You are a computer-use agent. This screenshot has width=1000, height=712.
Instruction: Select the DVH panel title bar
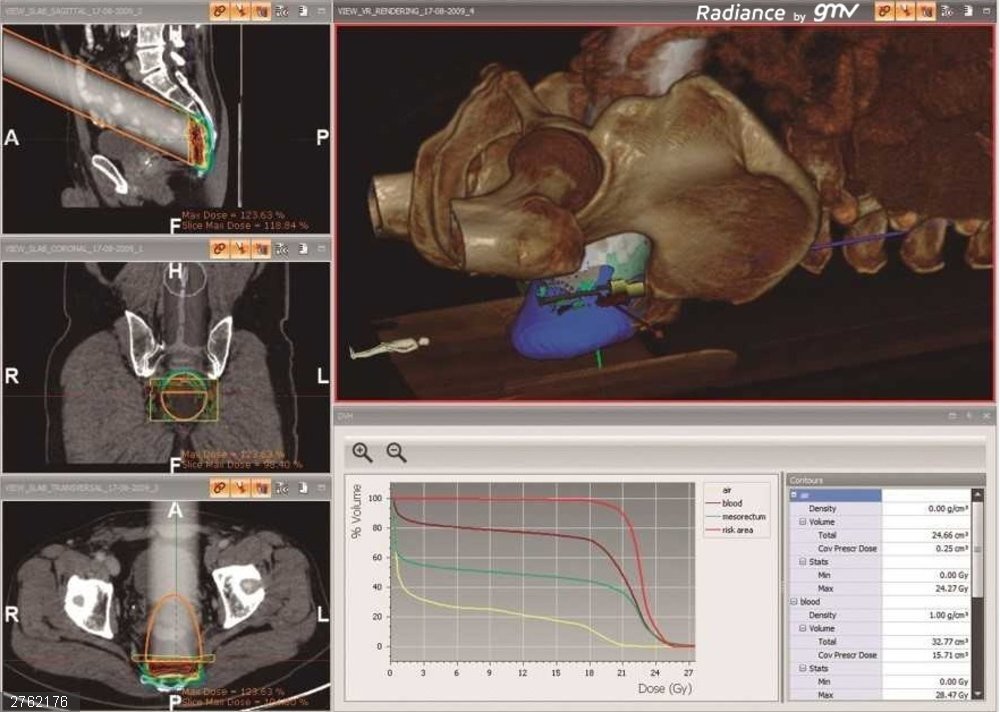pos(500,414)
